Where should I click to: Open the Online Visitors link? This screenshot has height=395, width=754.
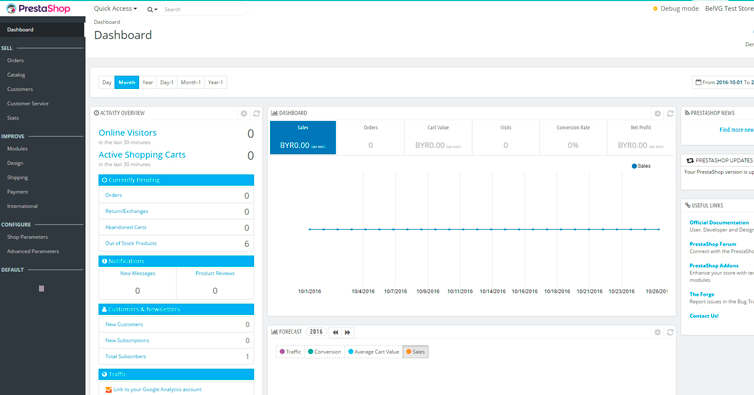tap(127, 133)
